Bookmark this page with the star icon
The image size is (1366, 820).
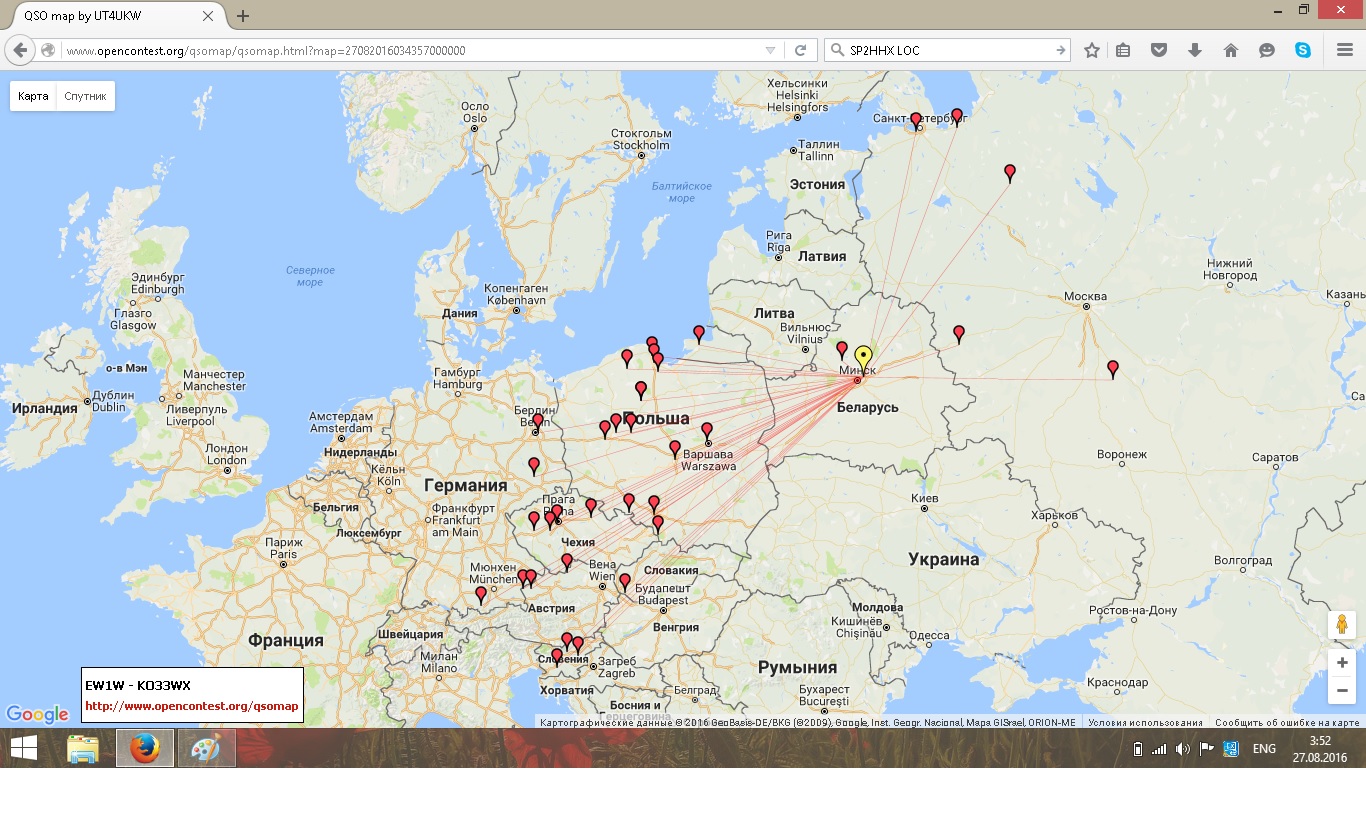[x=1092, y=50]
